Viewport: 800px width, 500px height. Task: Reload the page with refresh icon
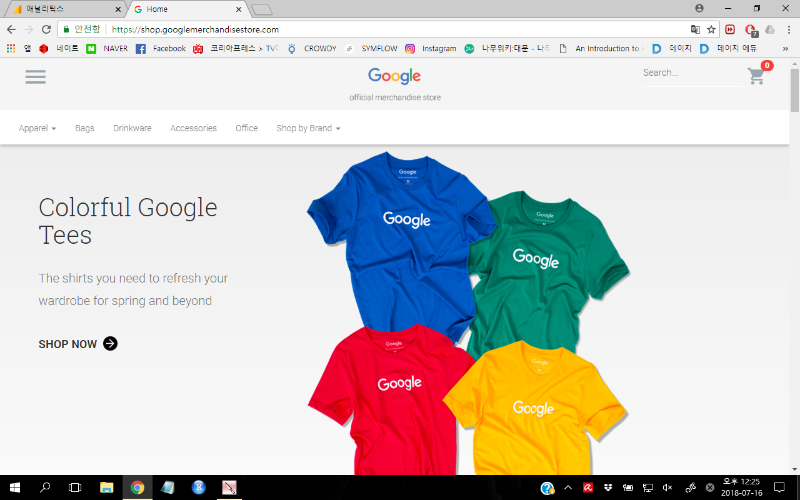tap(46, 30)
